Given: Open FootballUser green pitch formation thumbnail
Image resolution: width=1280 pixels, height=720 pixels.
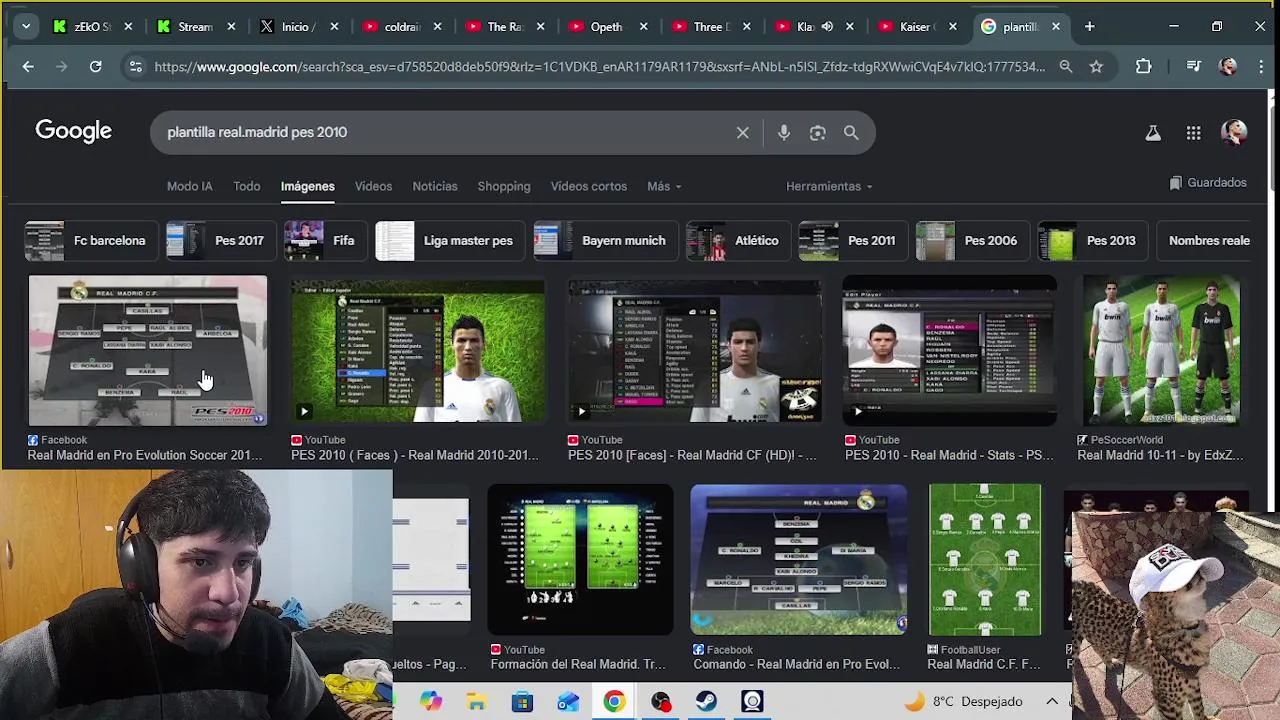Looking at the screenshot, I should 985,560.
